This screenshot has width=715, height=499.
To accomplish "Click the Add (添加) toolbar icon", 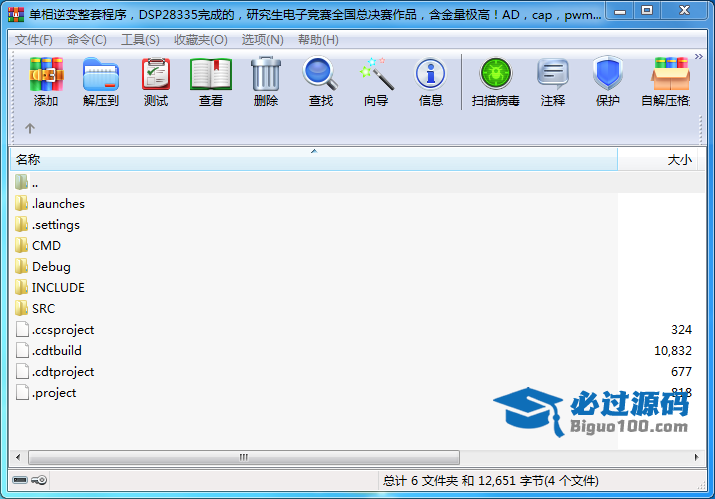I will 46,82.
